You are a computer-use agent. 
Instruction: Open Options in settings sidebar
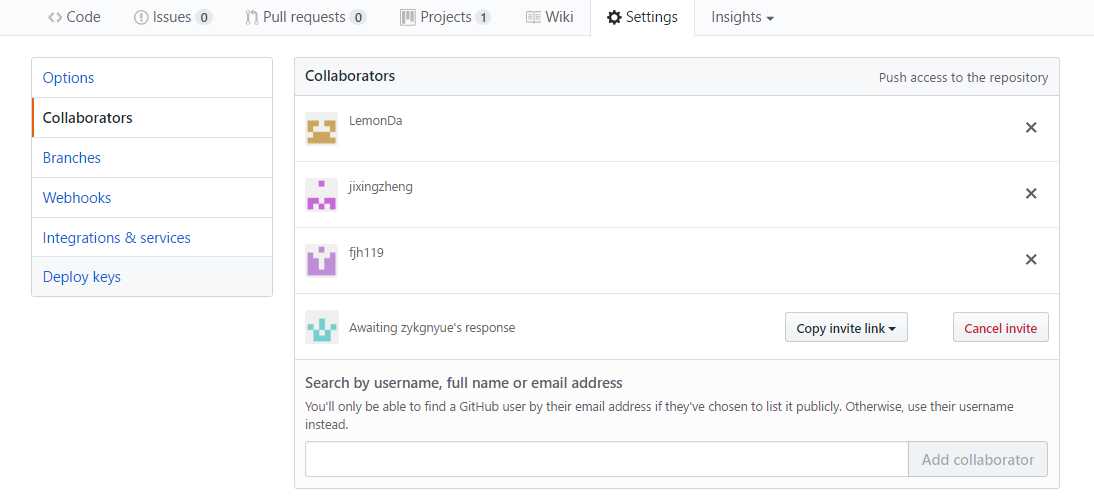pyautogui.click(x=152, y=77)
